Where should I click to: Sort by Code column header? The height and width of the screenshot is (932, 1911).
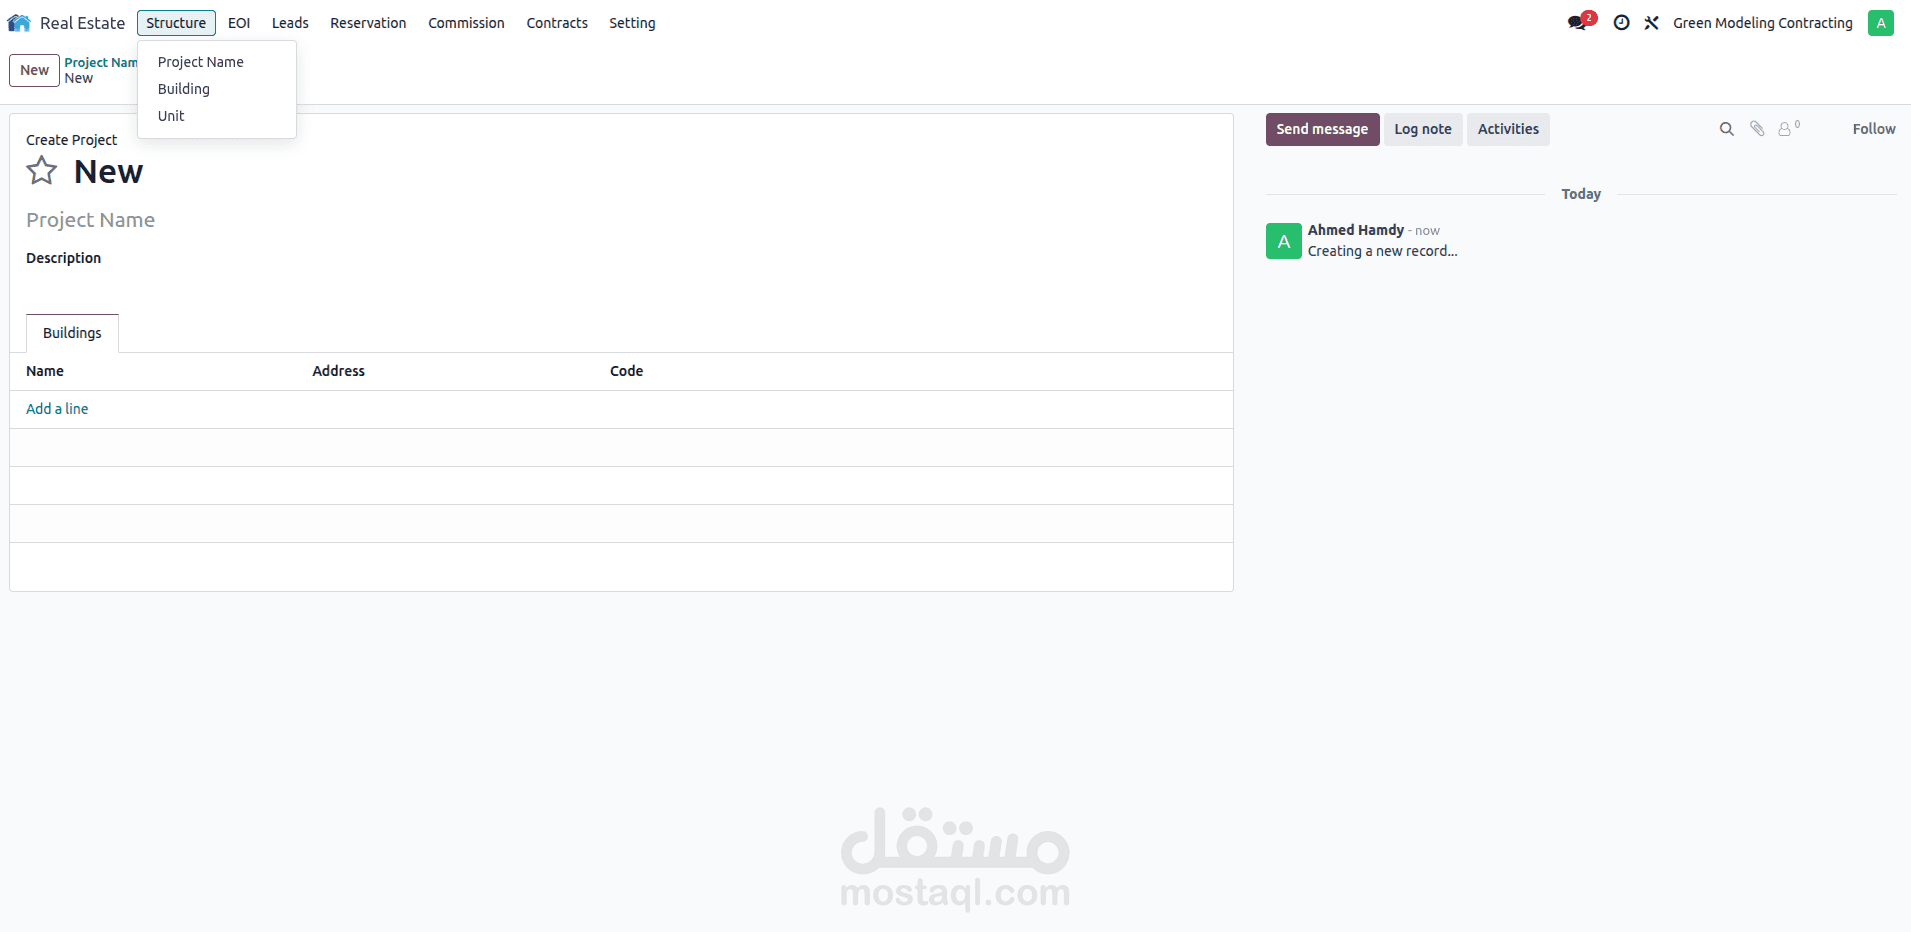(x=626, y=371)
